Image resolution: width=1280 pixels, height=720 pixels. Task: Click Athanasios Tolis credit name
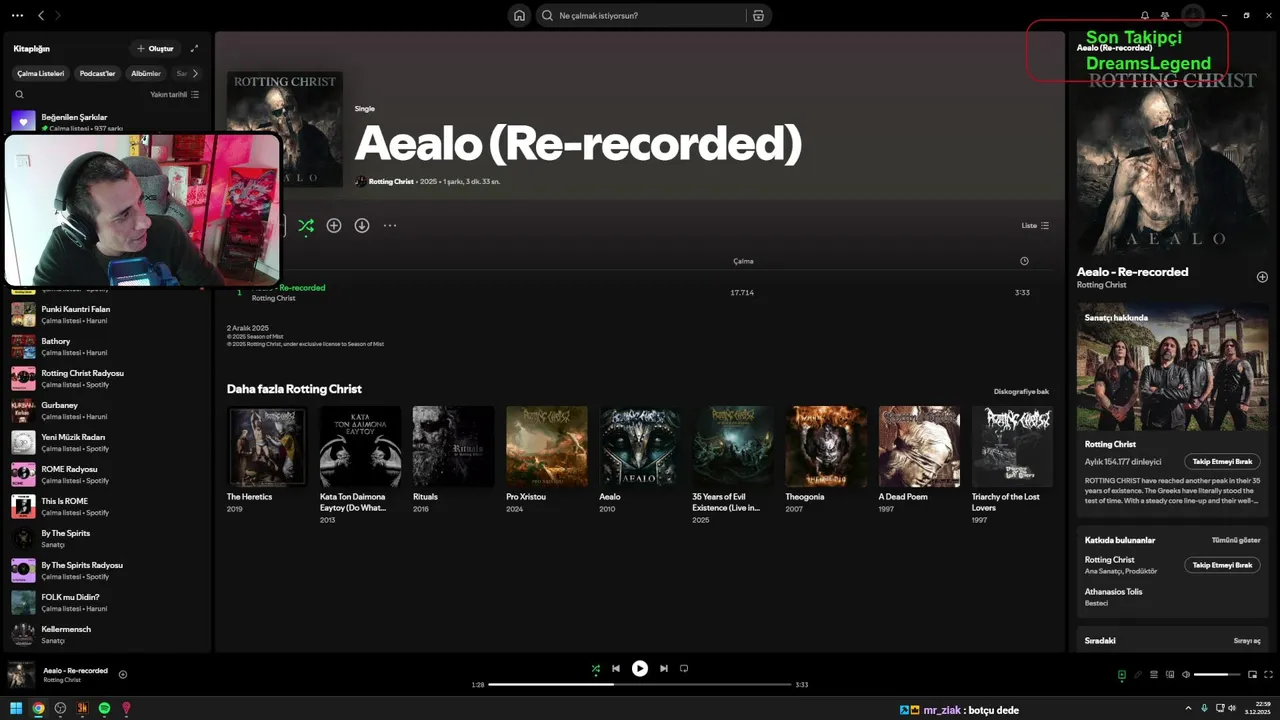1113,592
